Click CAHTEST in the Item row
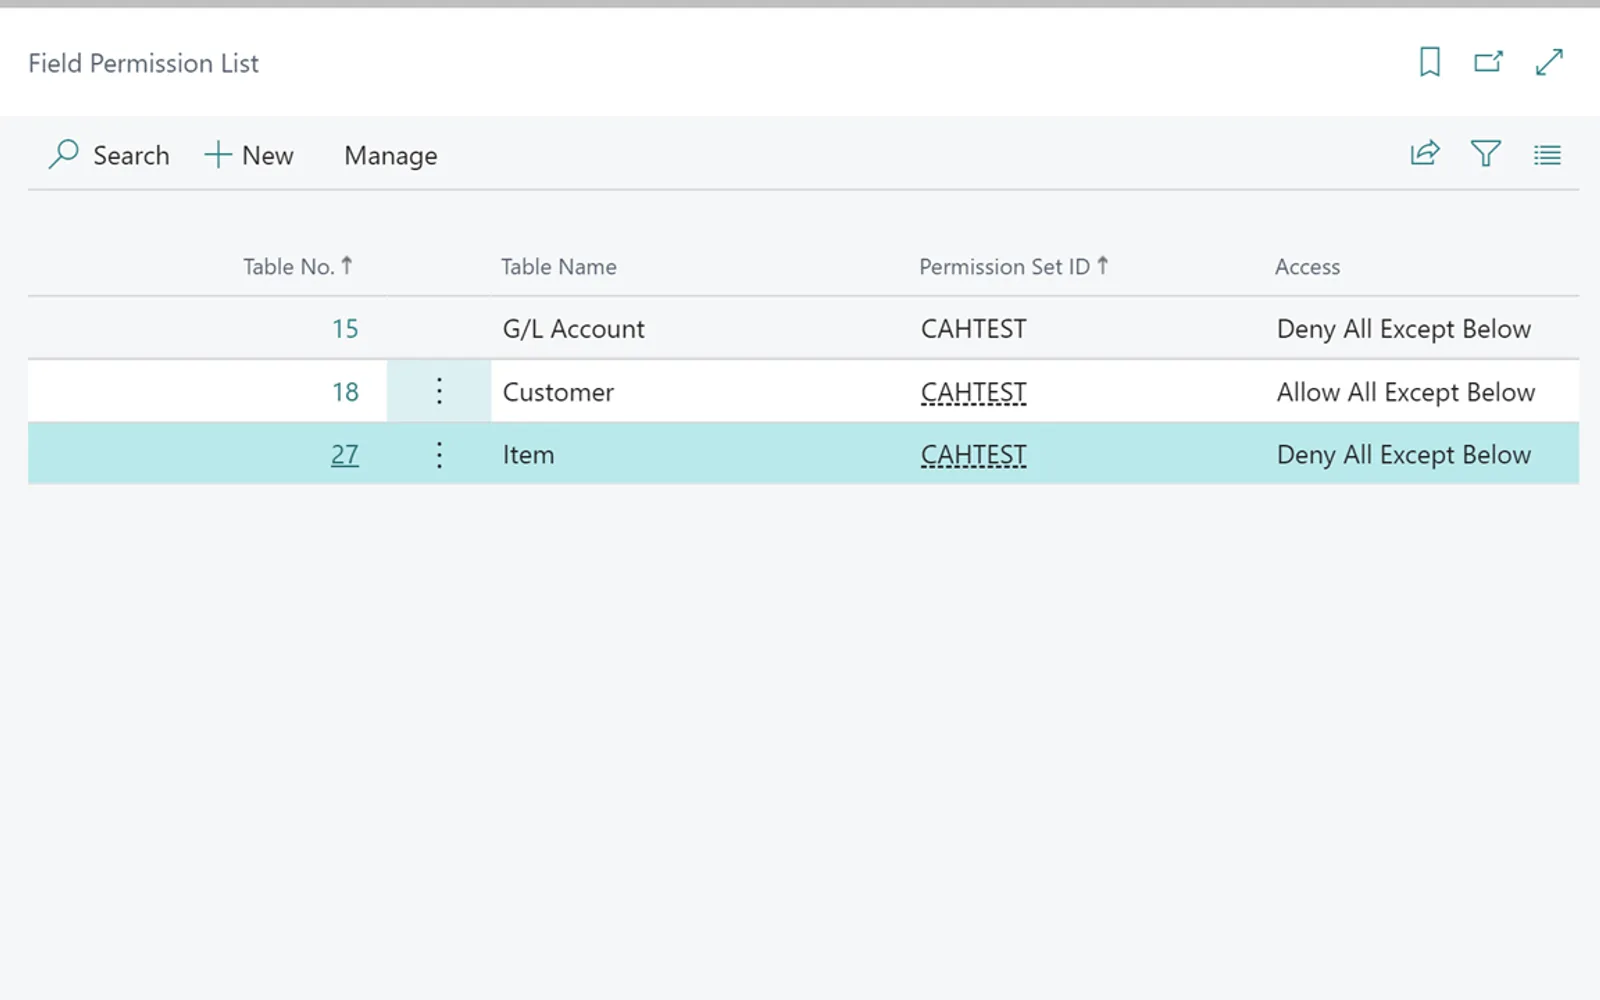 [x=974, y=455]
